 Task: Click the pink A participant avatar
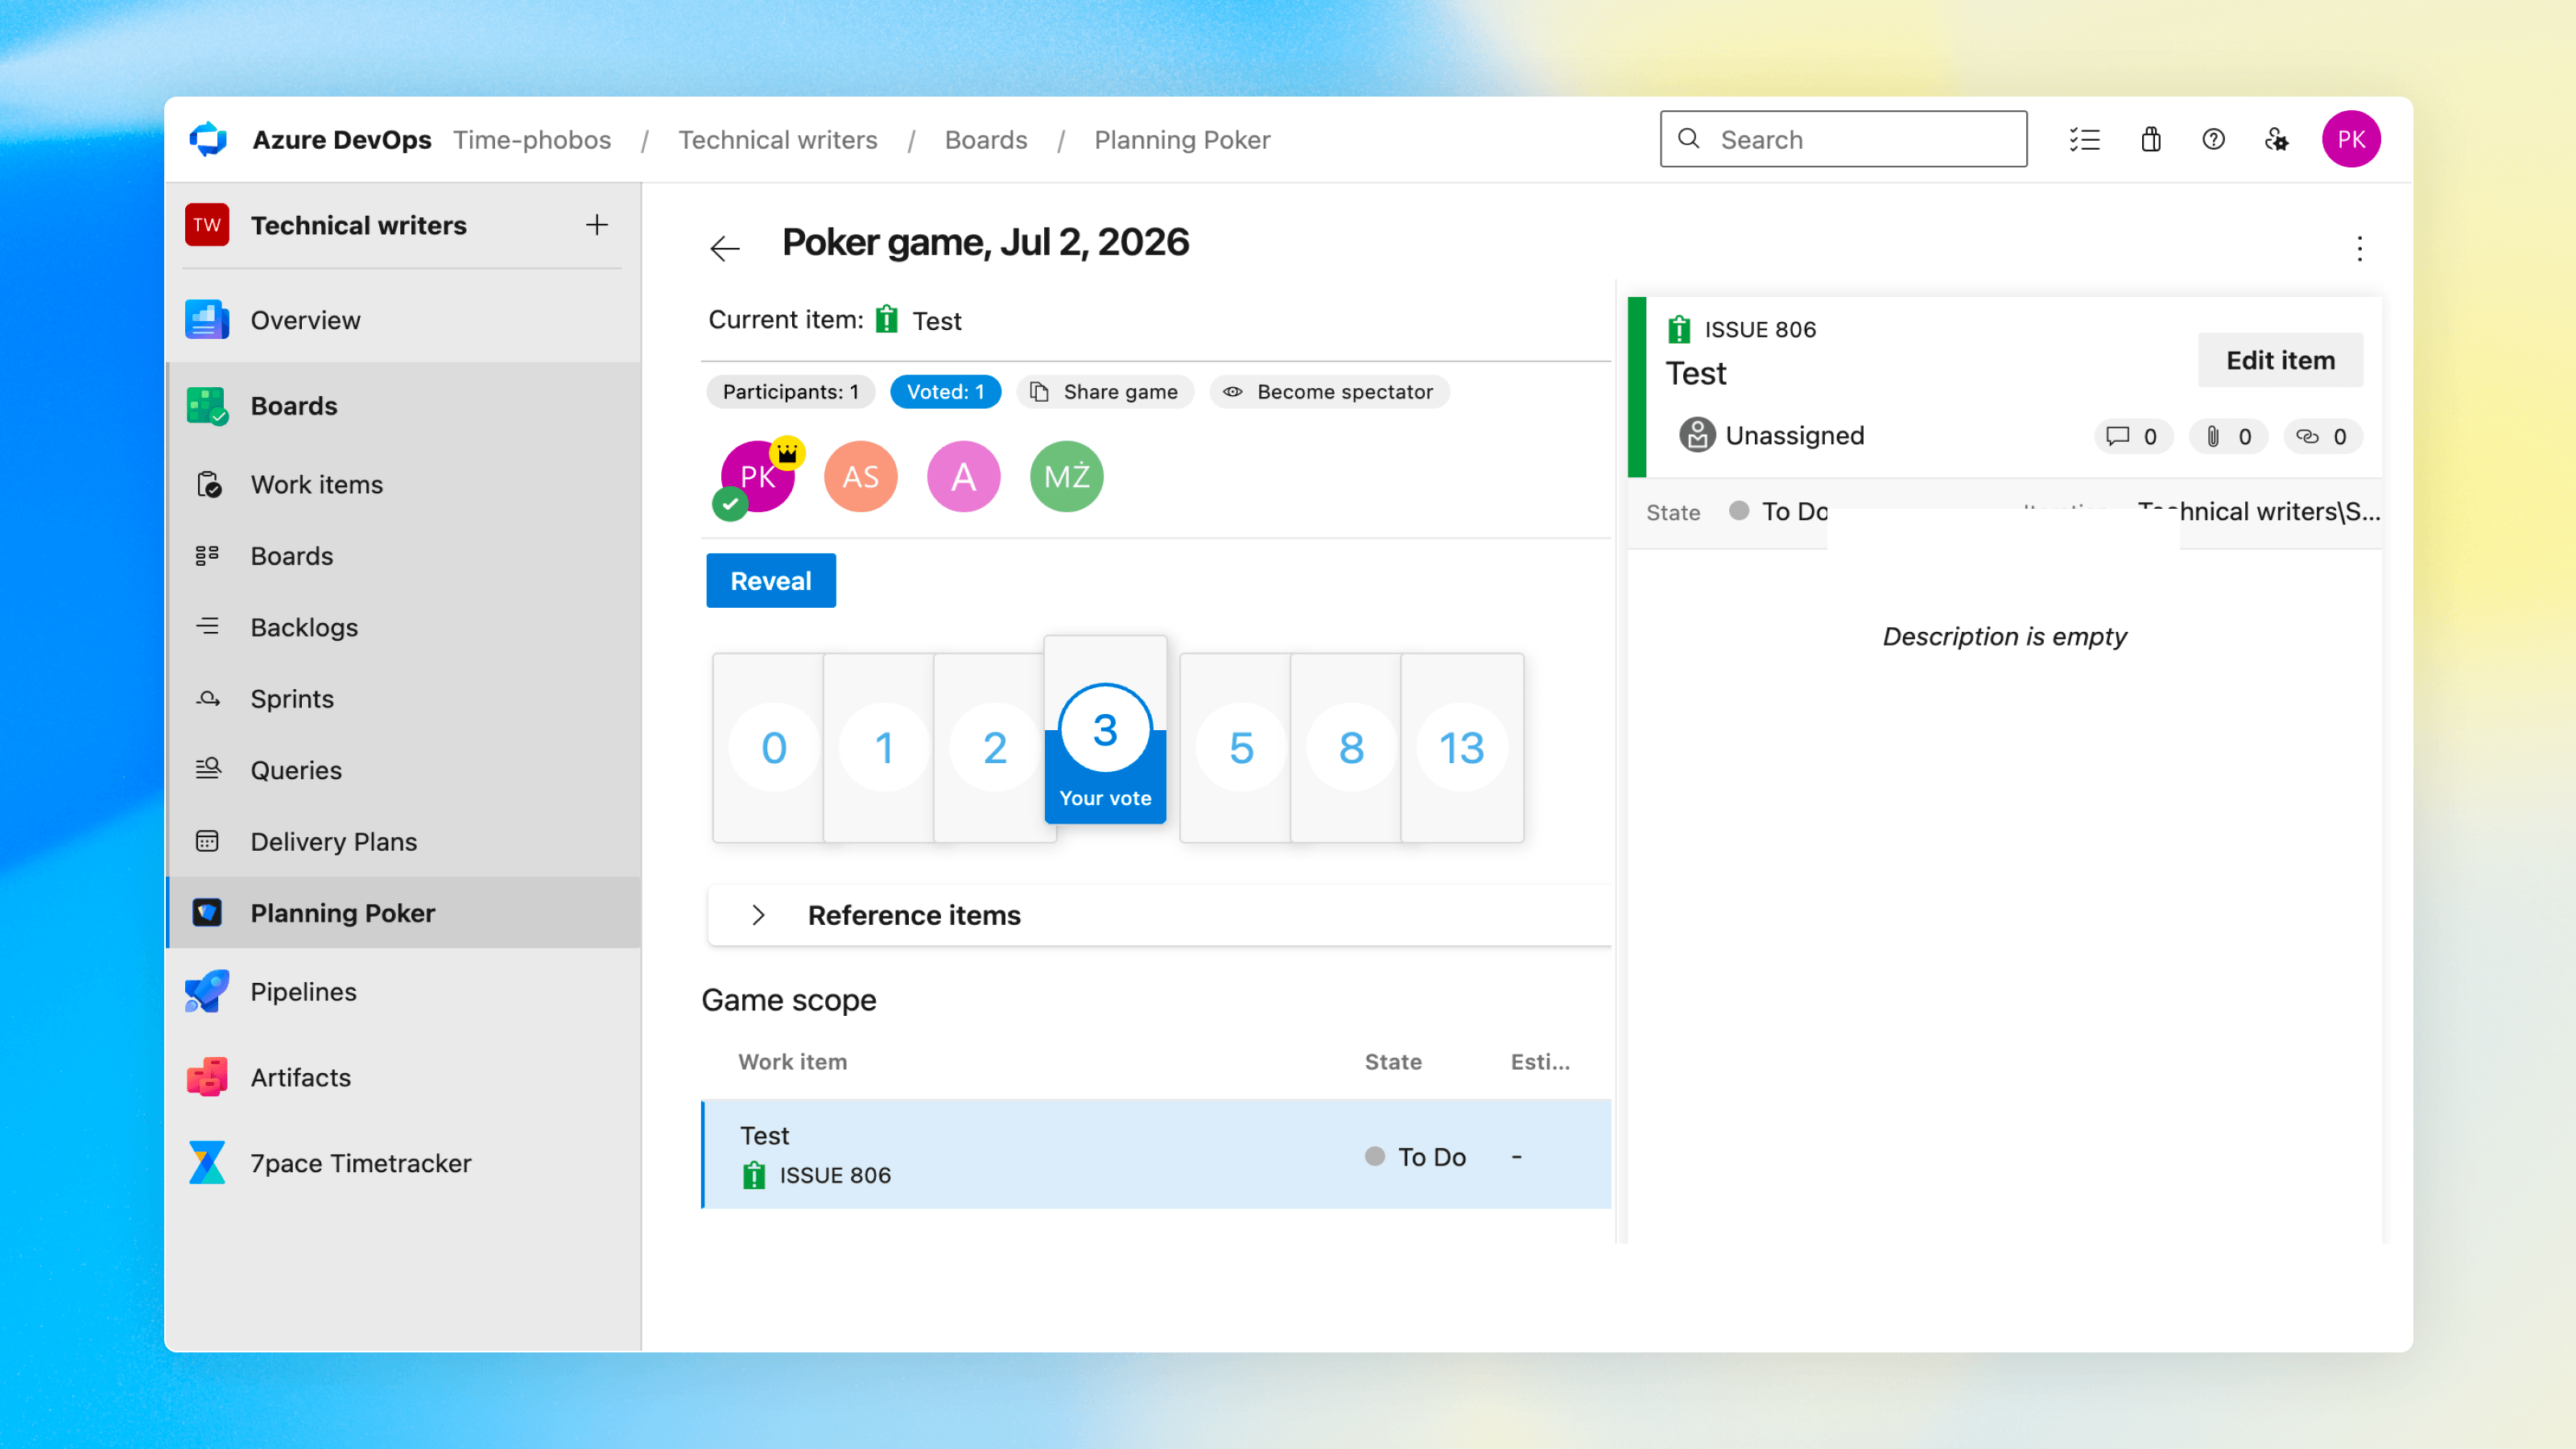(963, 476)
